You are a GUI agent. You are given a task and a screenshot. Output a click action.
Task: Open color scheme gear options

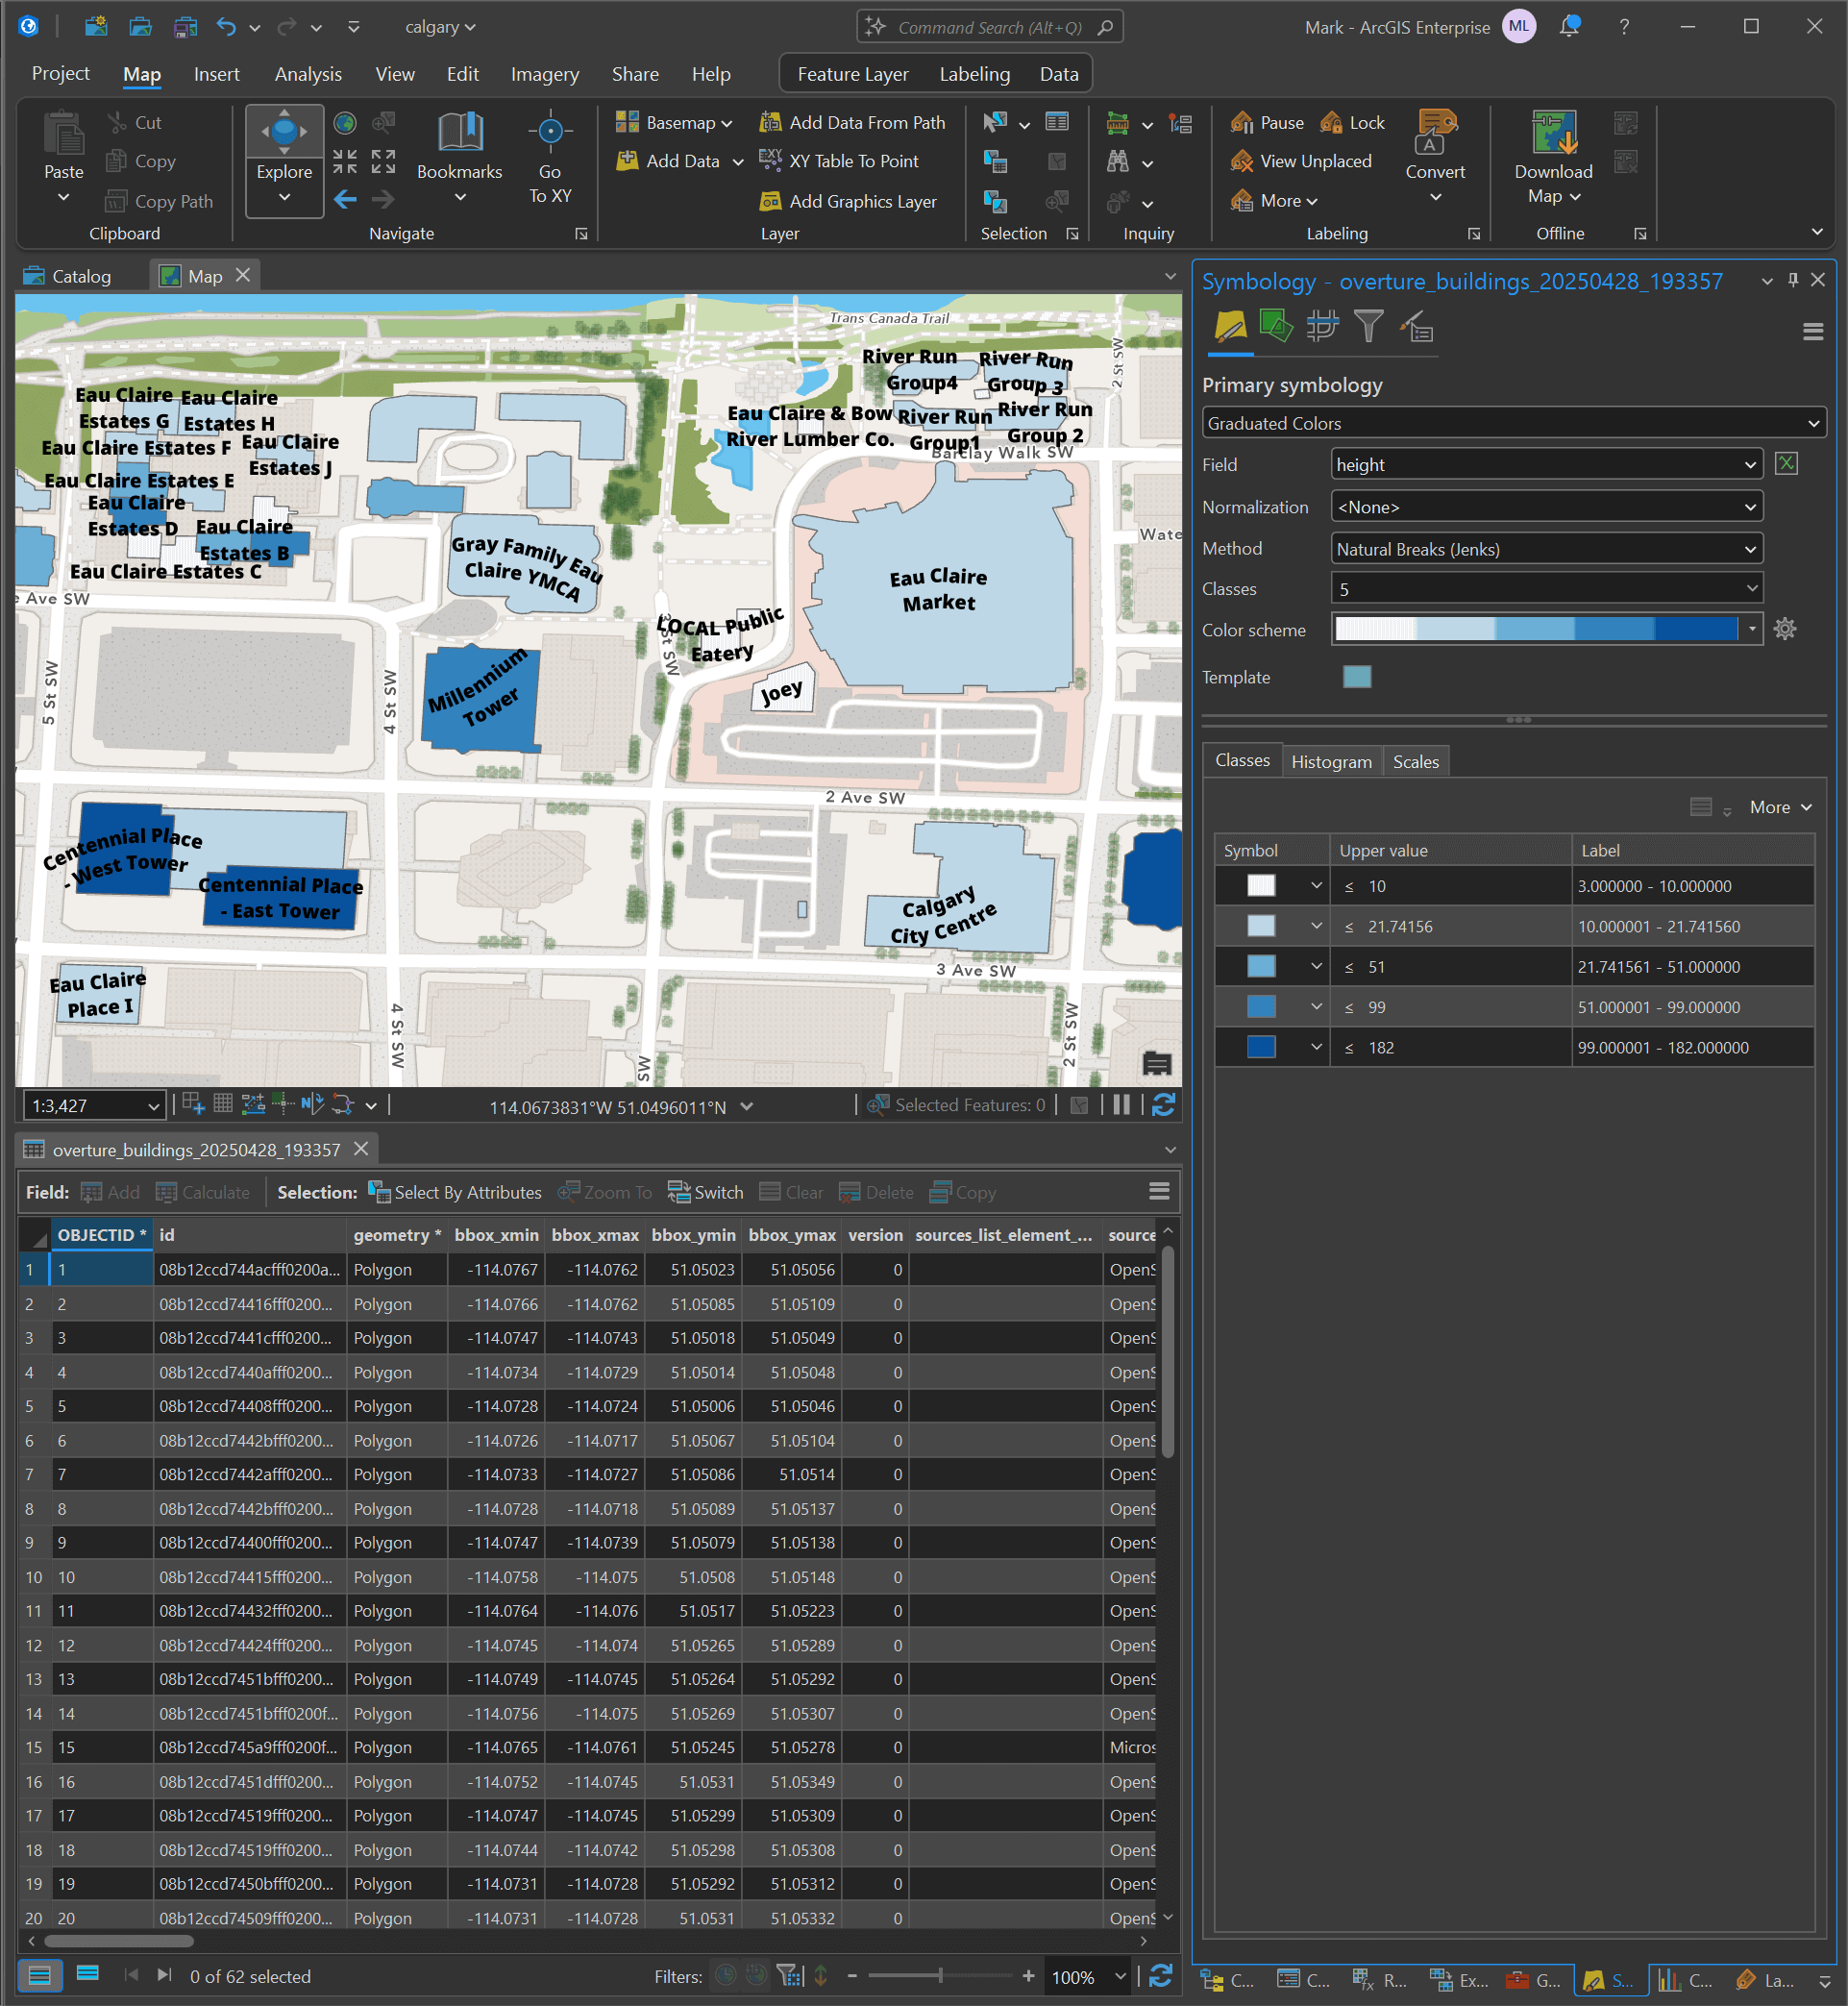(x=1785, y=629)
